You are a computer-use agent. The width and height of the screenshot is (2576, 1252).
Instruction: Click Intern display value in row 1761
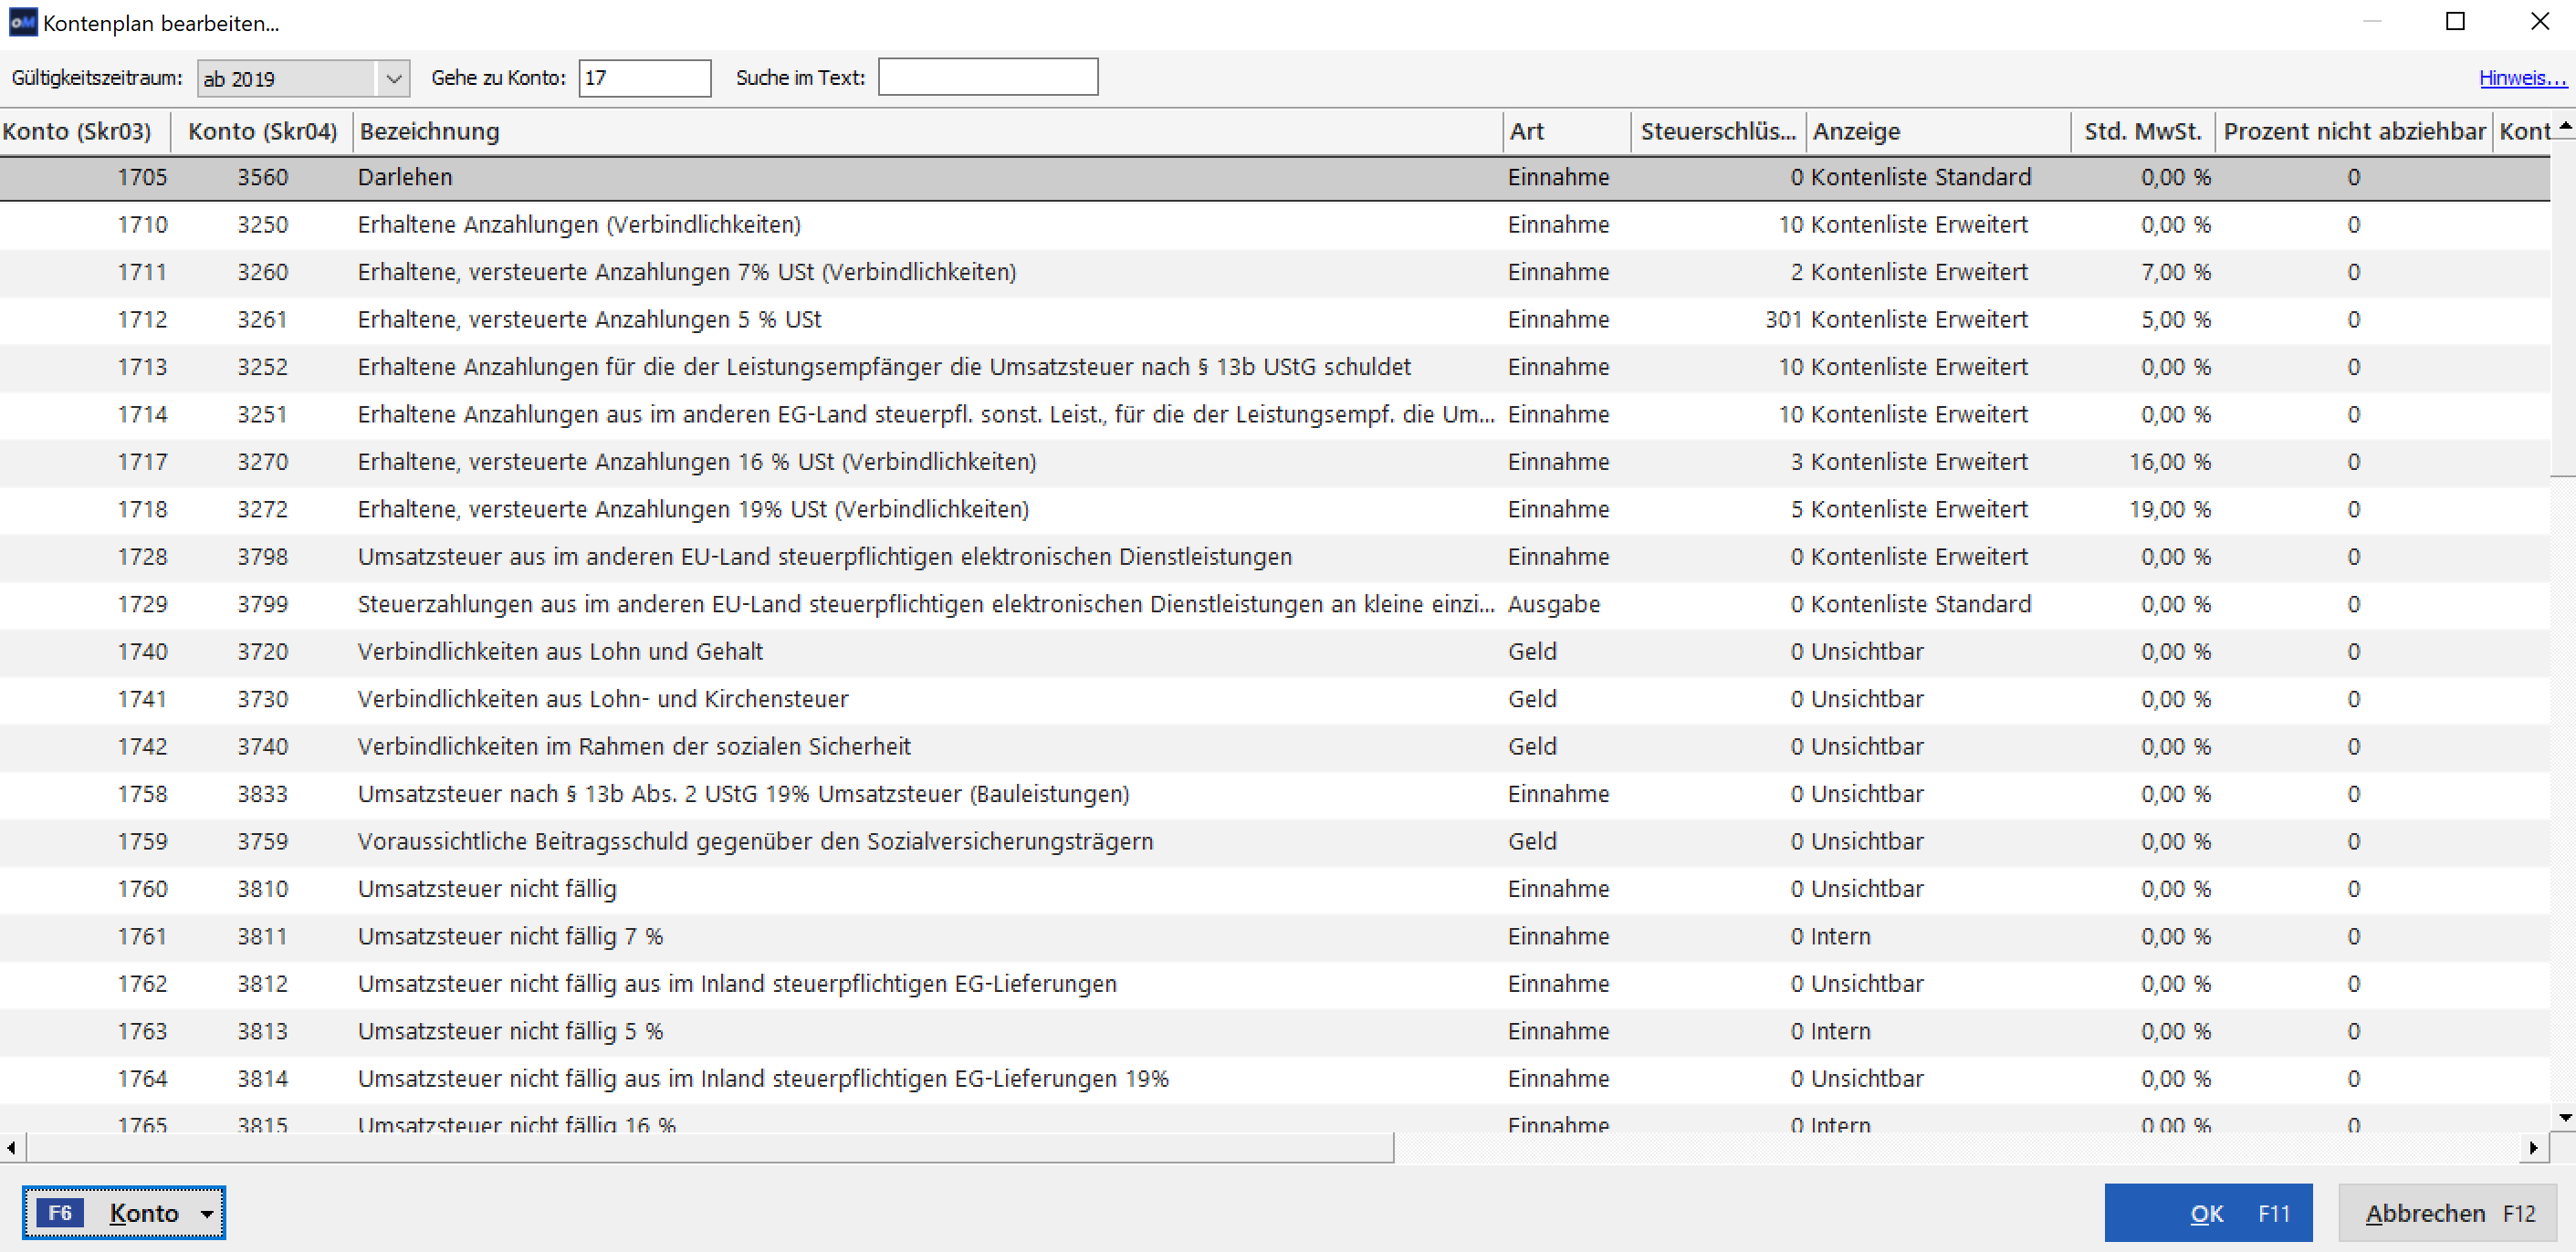1840,937
